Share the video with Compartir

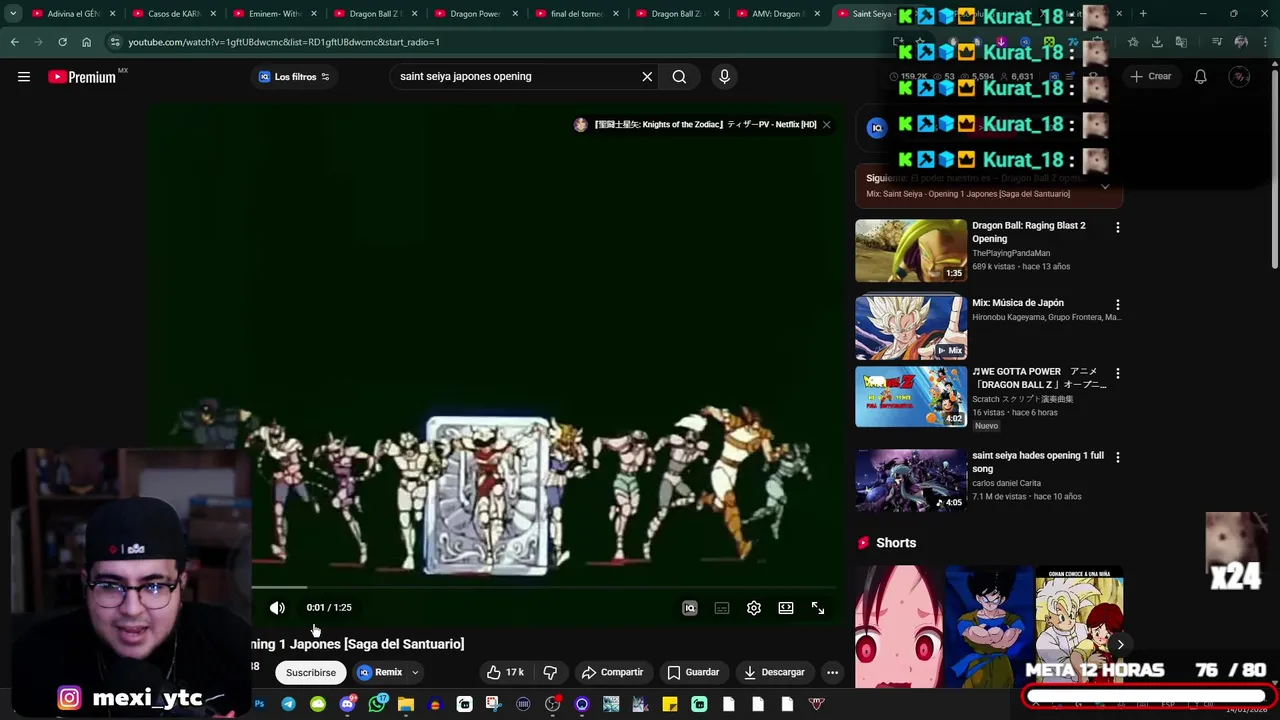[x=612, y=673]
